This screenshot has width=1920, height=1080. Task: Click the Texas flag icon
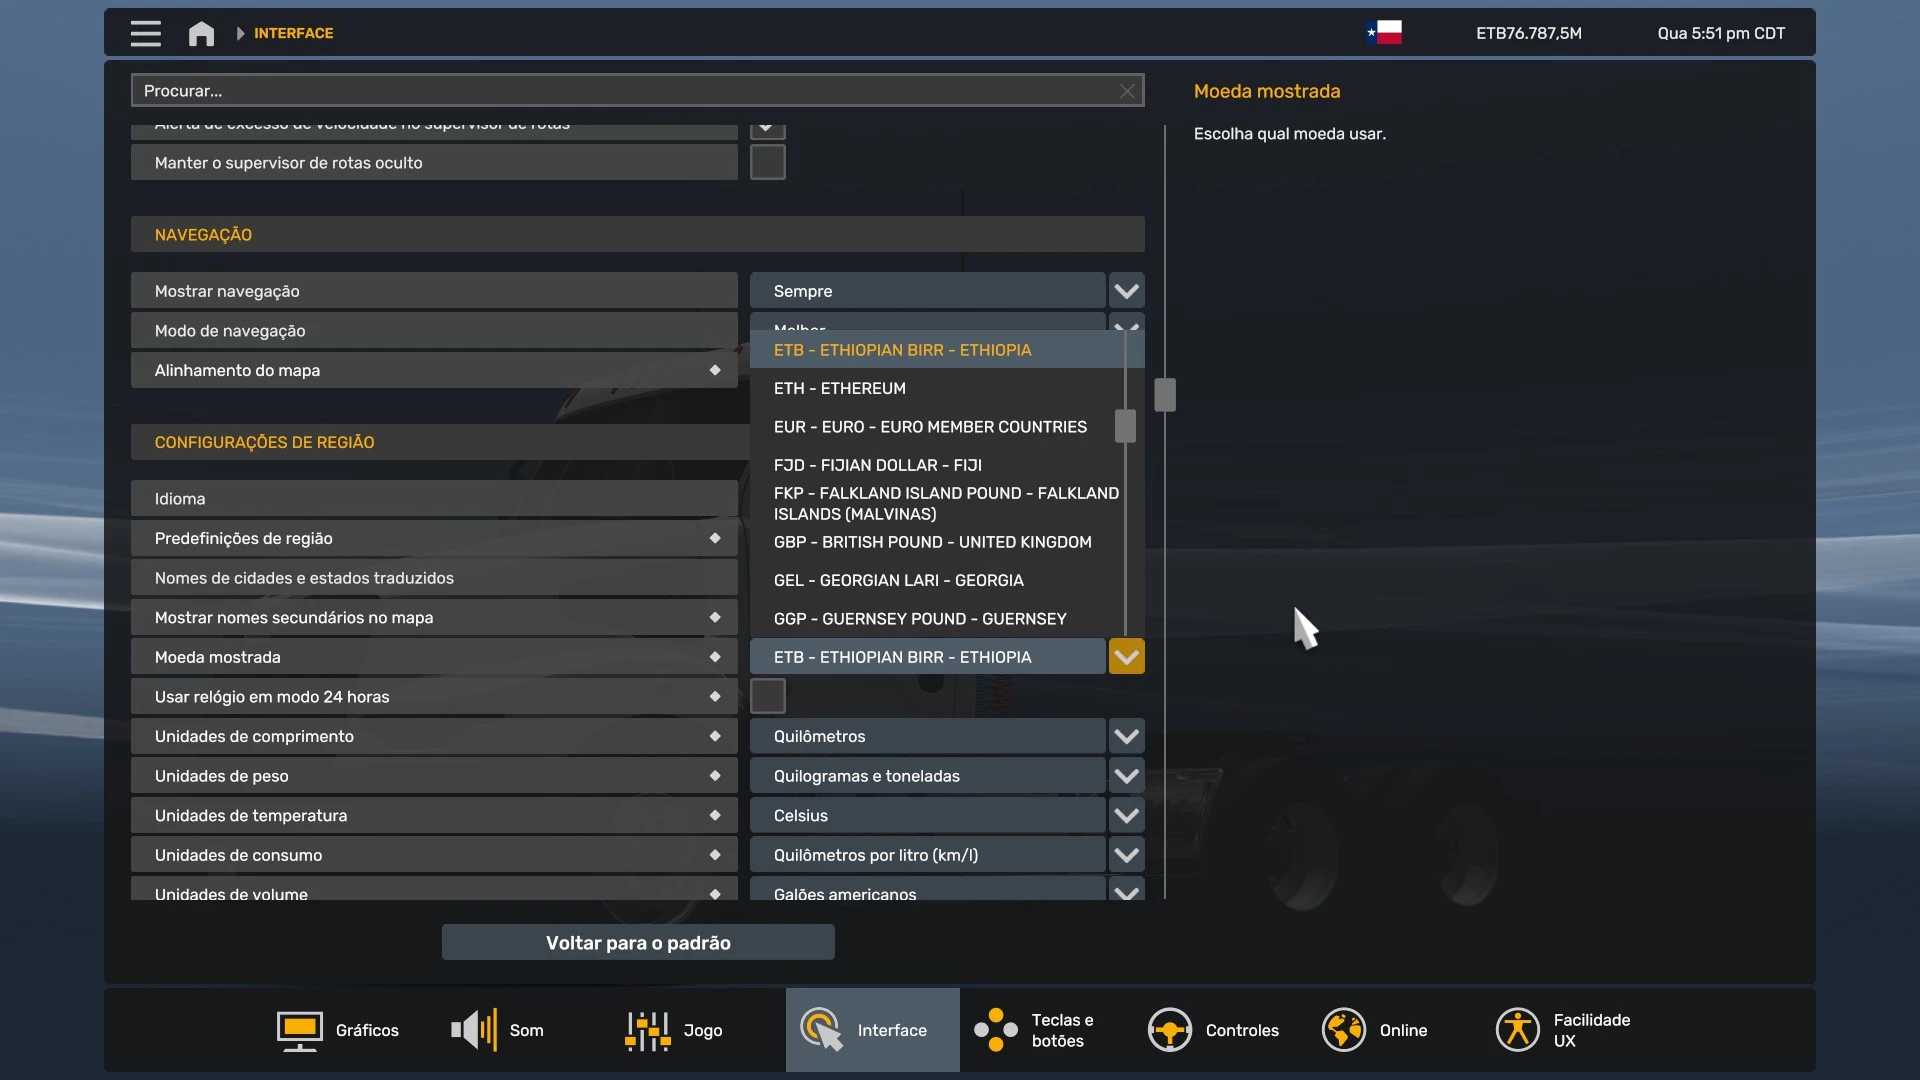pos(1385,33)
